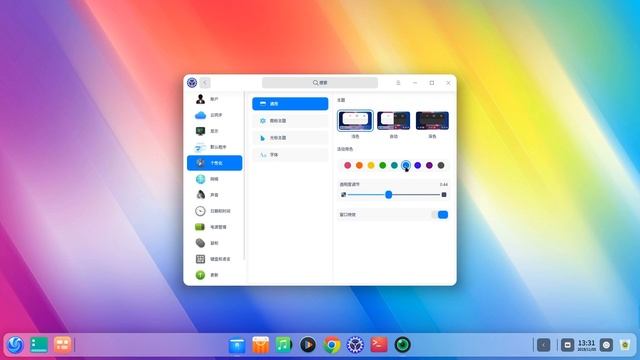Open the Deepin launcher in the dock
This screenshot has height=360, width=640.
click(x=16, y=345)
